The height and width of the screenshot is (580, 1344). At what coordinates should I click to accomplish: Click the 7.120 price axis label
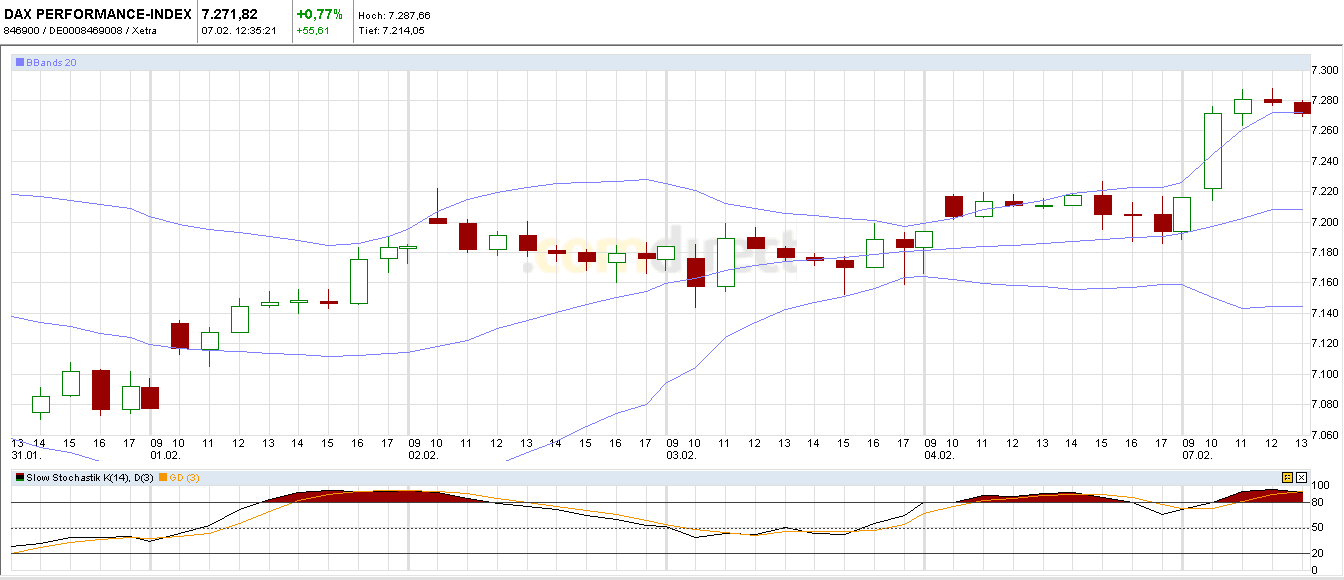tap(1324, 344)
